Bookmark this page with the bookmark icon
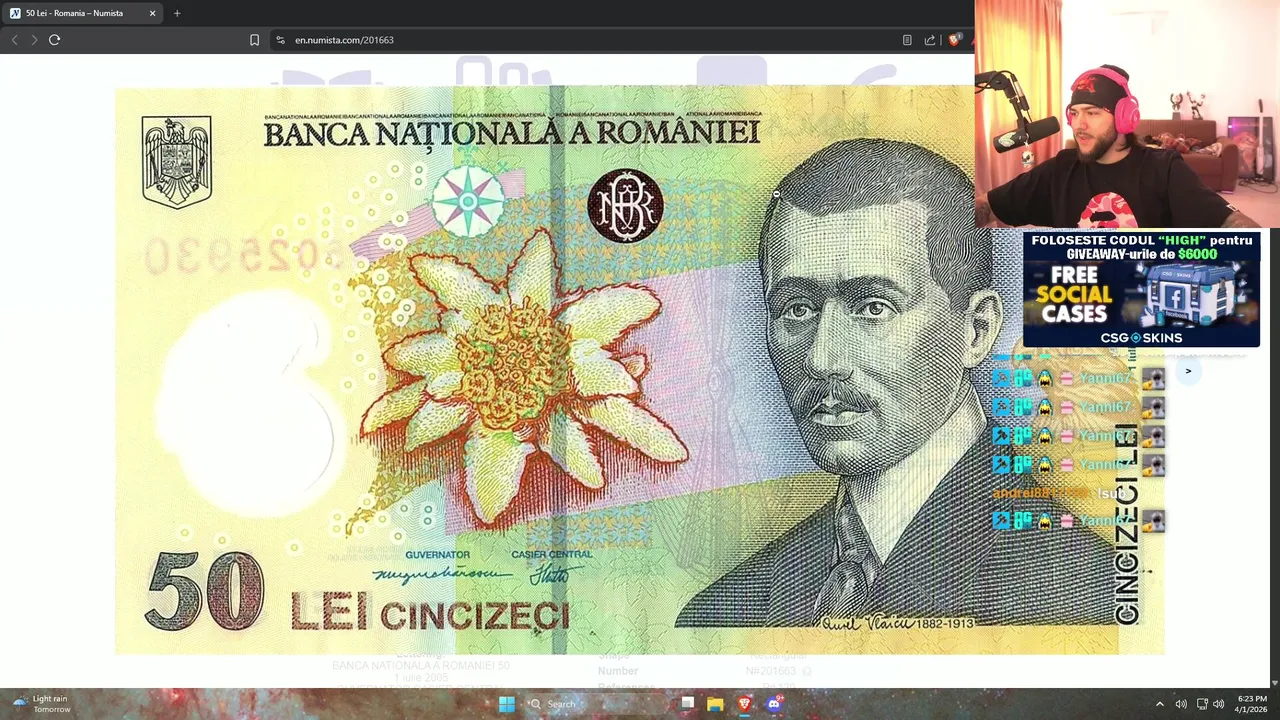 point(254,40)
